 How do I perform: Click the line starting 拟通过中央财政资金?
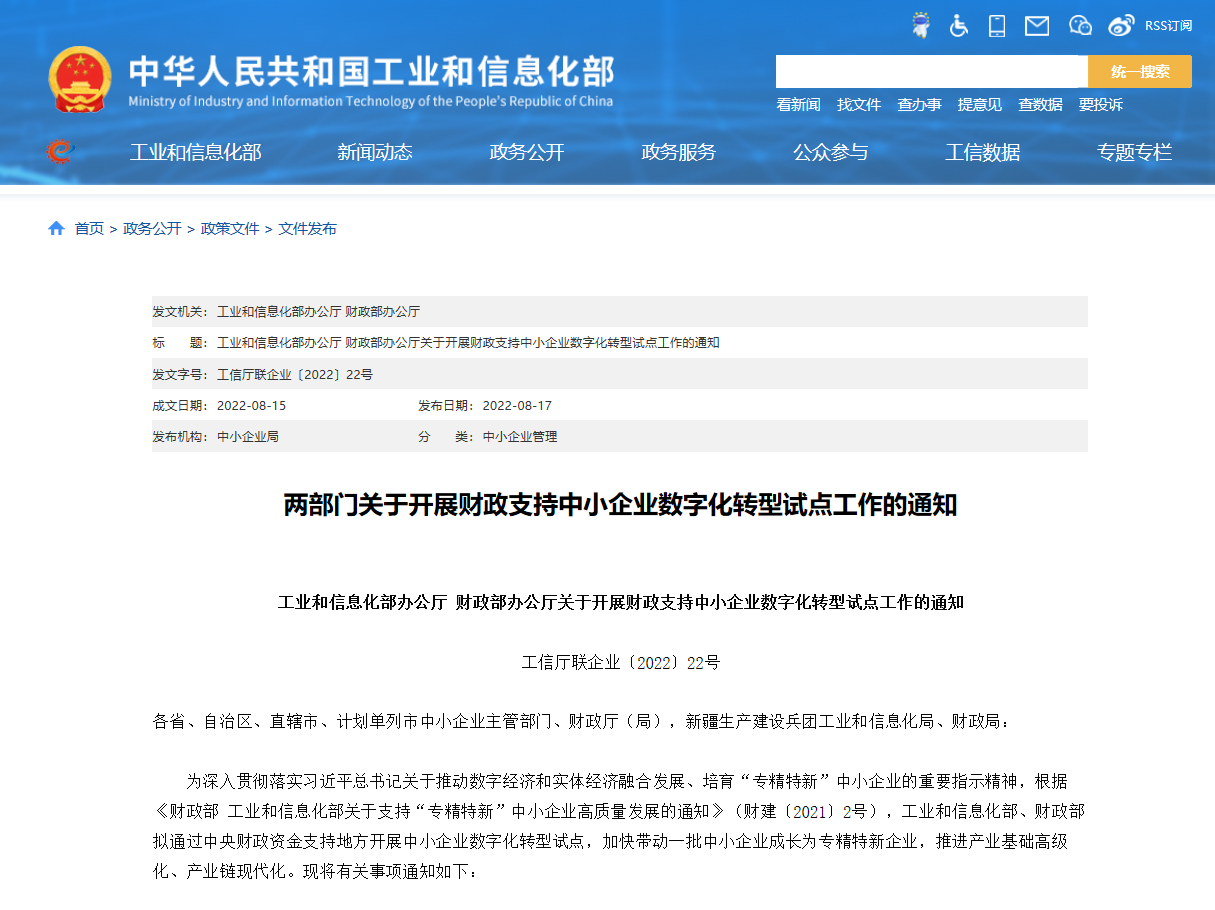pyautogui.click(x=610, y=840)
